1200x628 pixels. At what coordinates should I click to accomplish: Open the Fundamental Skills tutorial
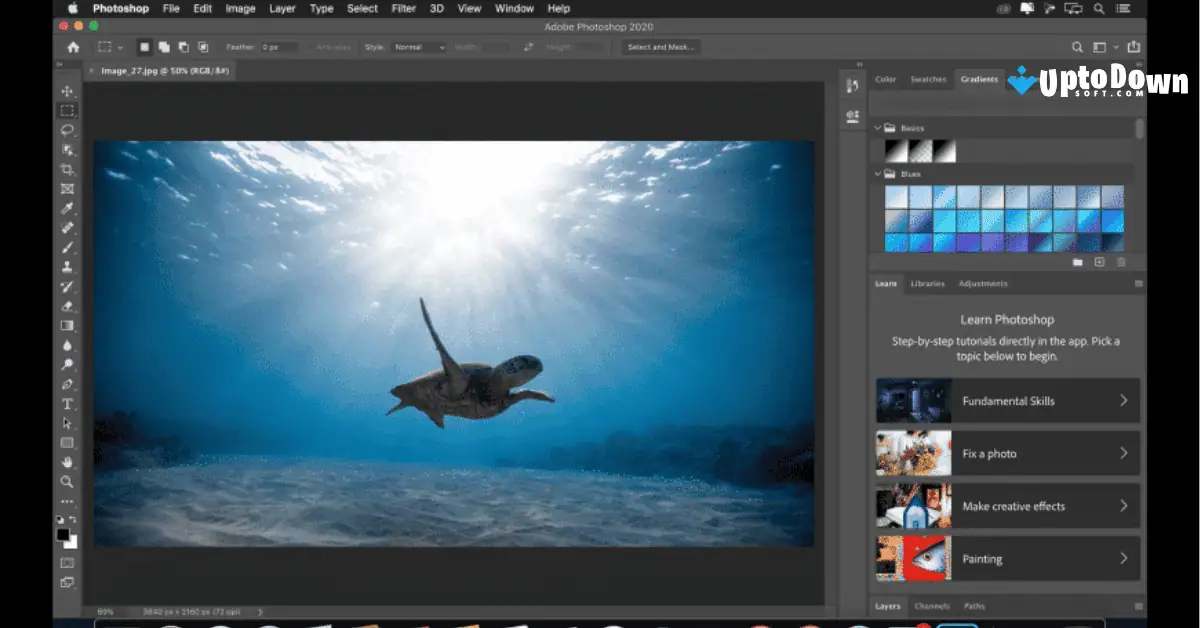coord(1007,400)
